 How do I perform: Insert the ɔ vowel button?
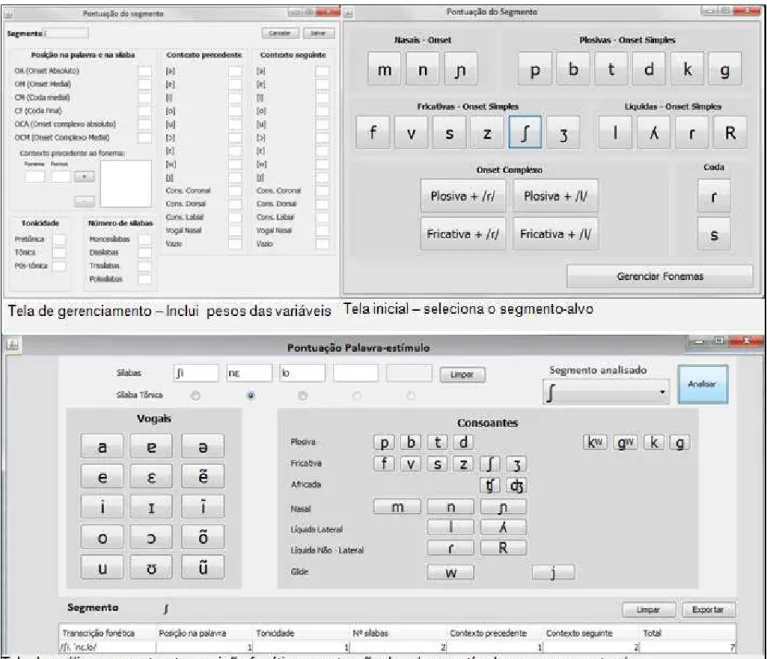click(152, 538)
